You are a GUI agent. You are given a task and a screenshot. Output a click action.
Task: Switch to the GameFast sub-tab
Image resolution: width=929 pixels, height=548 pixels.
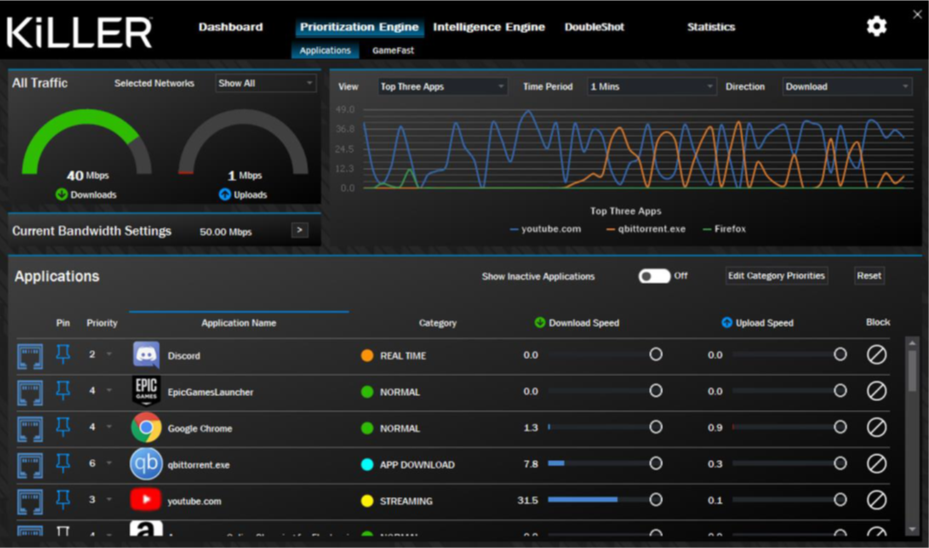point(393,50)
